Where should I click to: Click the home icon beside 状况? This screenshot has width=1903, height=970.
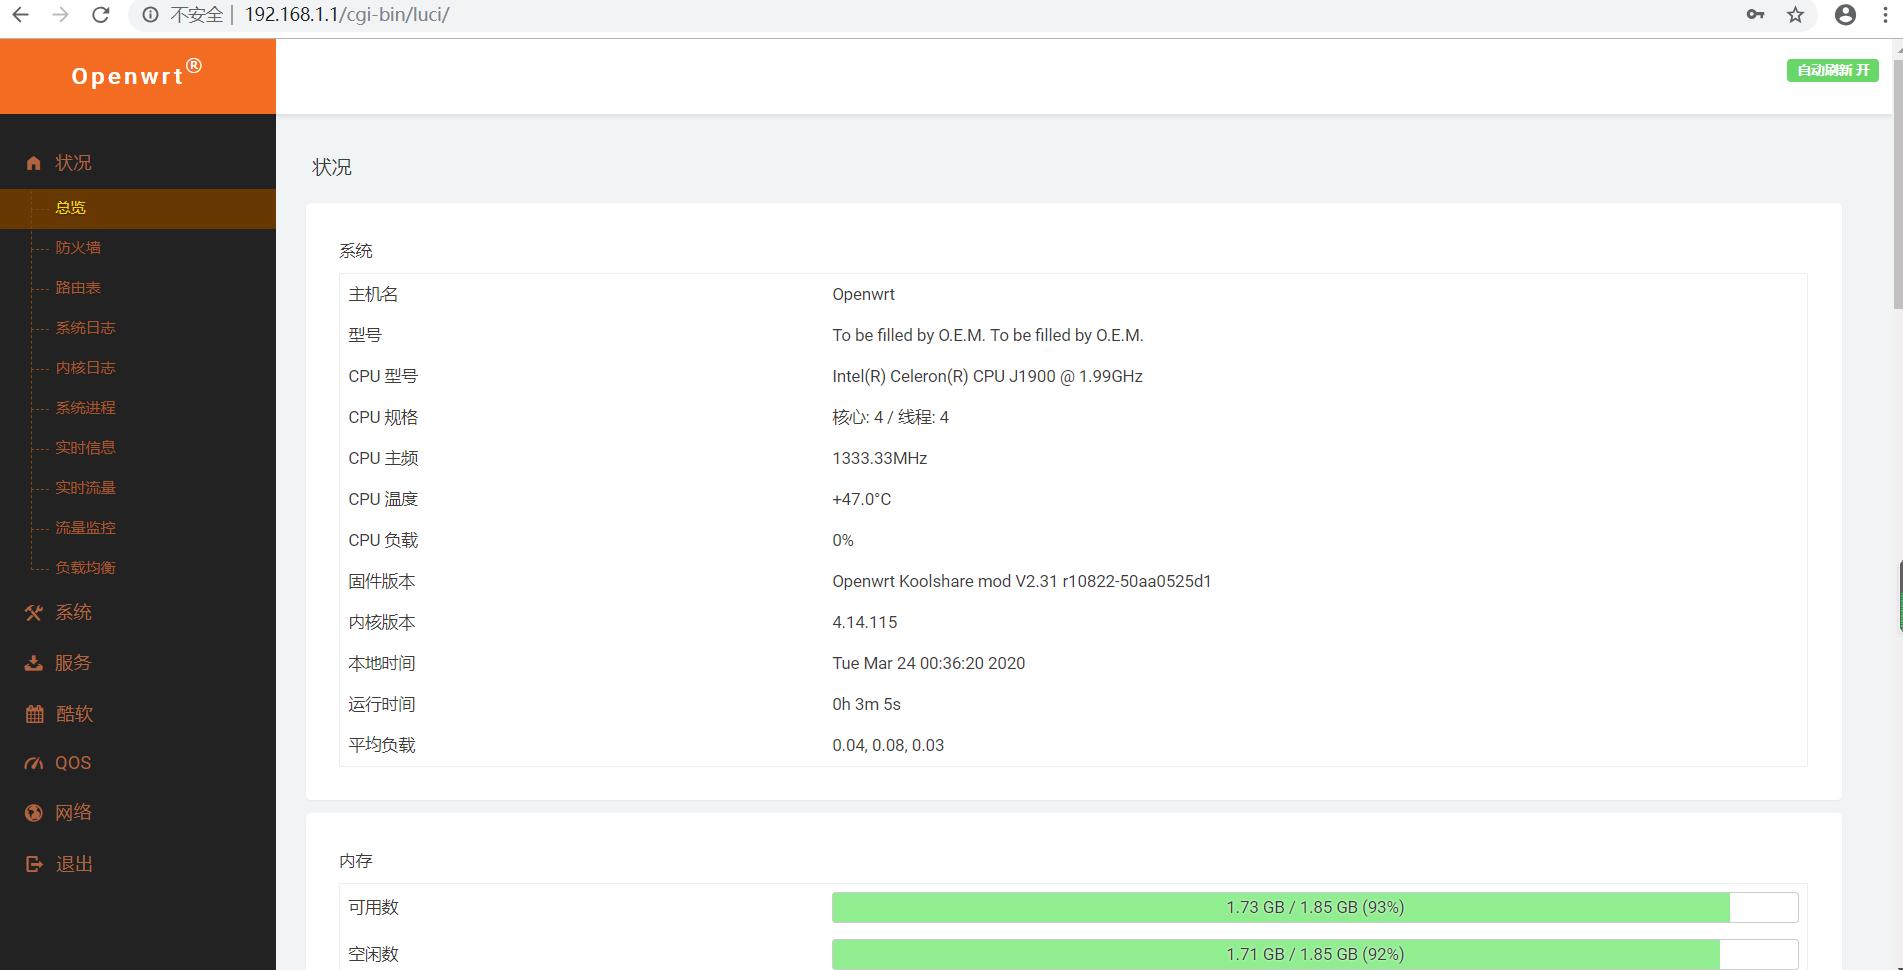click(x=34, y=163)
